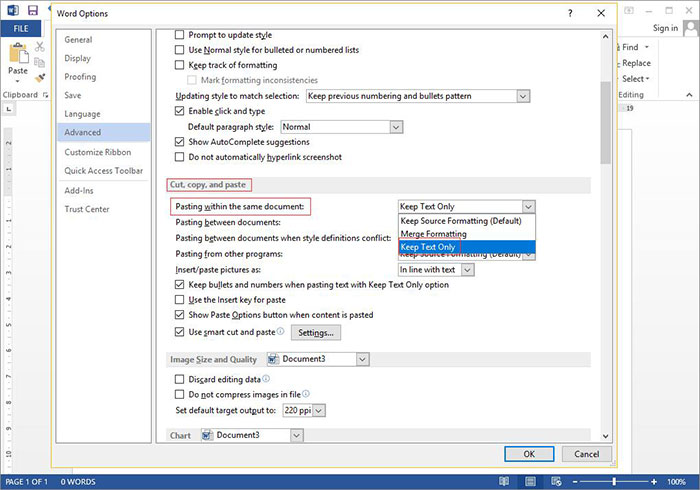The width and height of the screenshot is (700, 490).
Task: Toggle Use smart cut and paste checkbox
Action: [x=179, y=332]
